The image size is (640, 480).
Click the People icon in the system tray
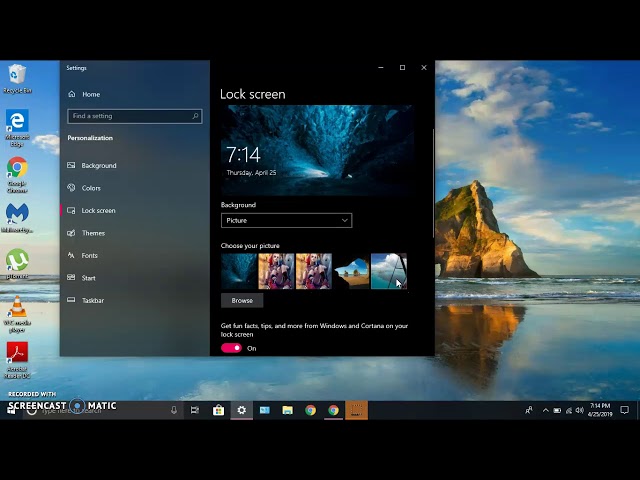point(529,410)
